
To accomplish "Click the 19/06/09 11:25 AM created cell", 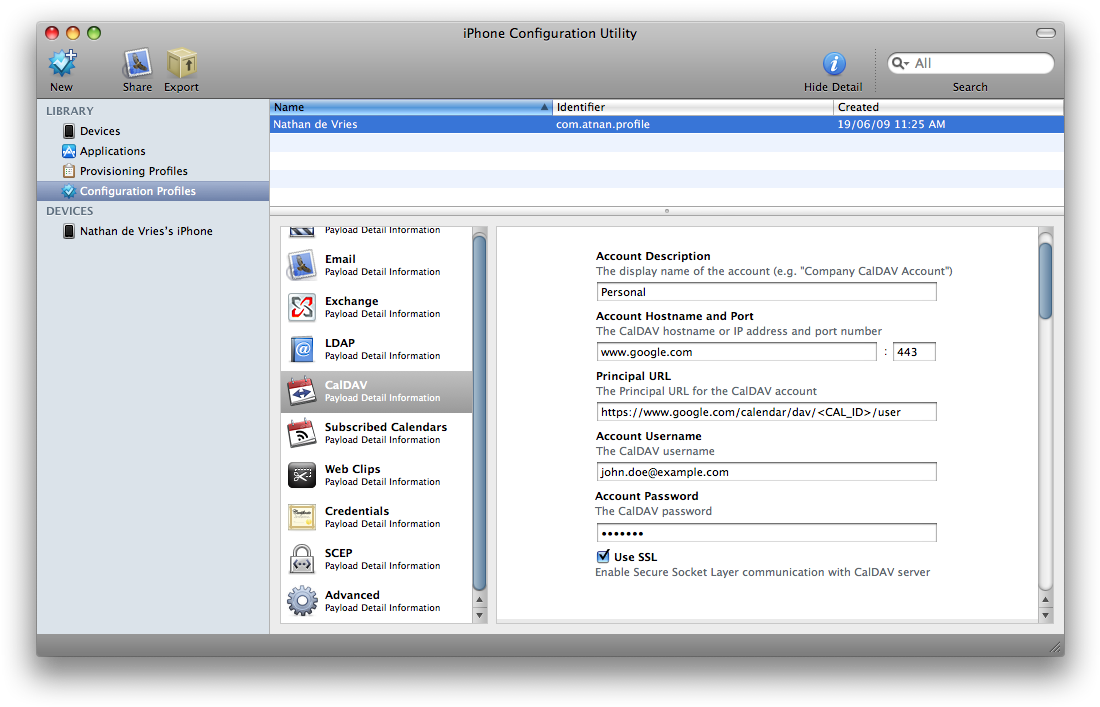I will [891, 124].
